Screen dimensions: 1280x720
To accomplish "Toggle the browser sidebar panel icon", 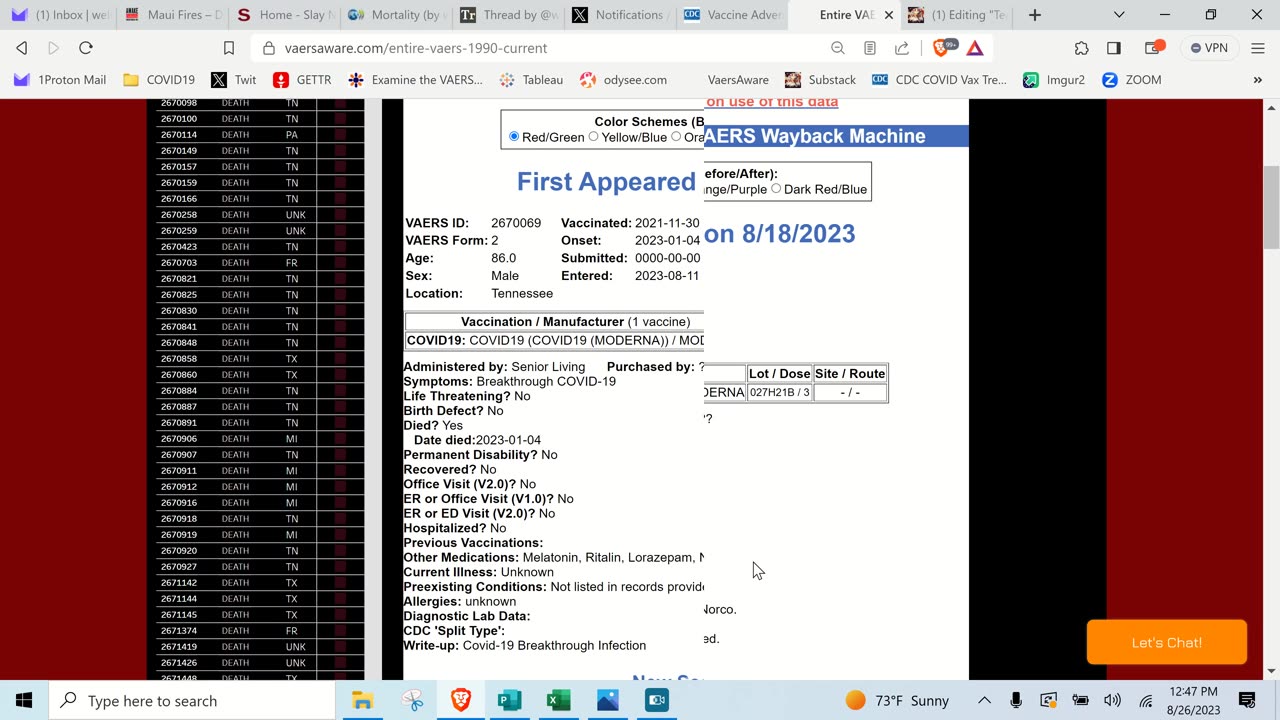I will click(1114, 48).
